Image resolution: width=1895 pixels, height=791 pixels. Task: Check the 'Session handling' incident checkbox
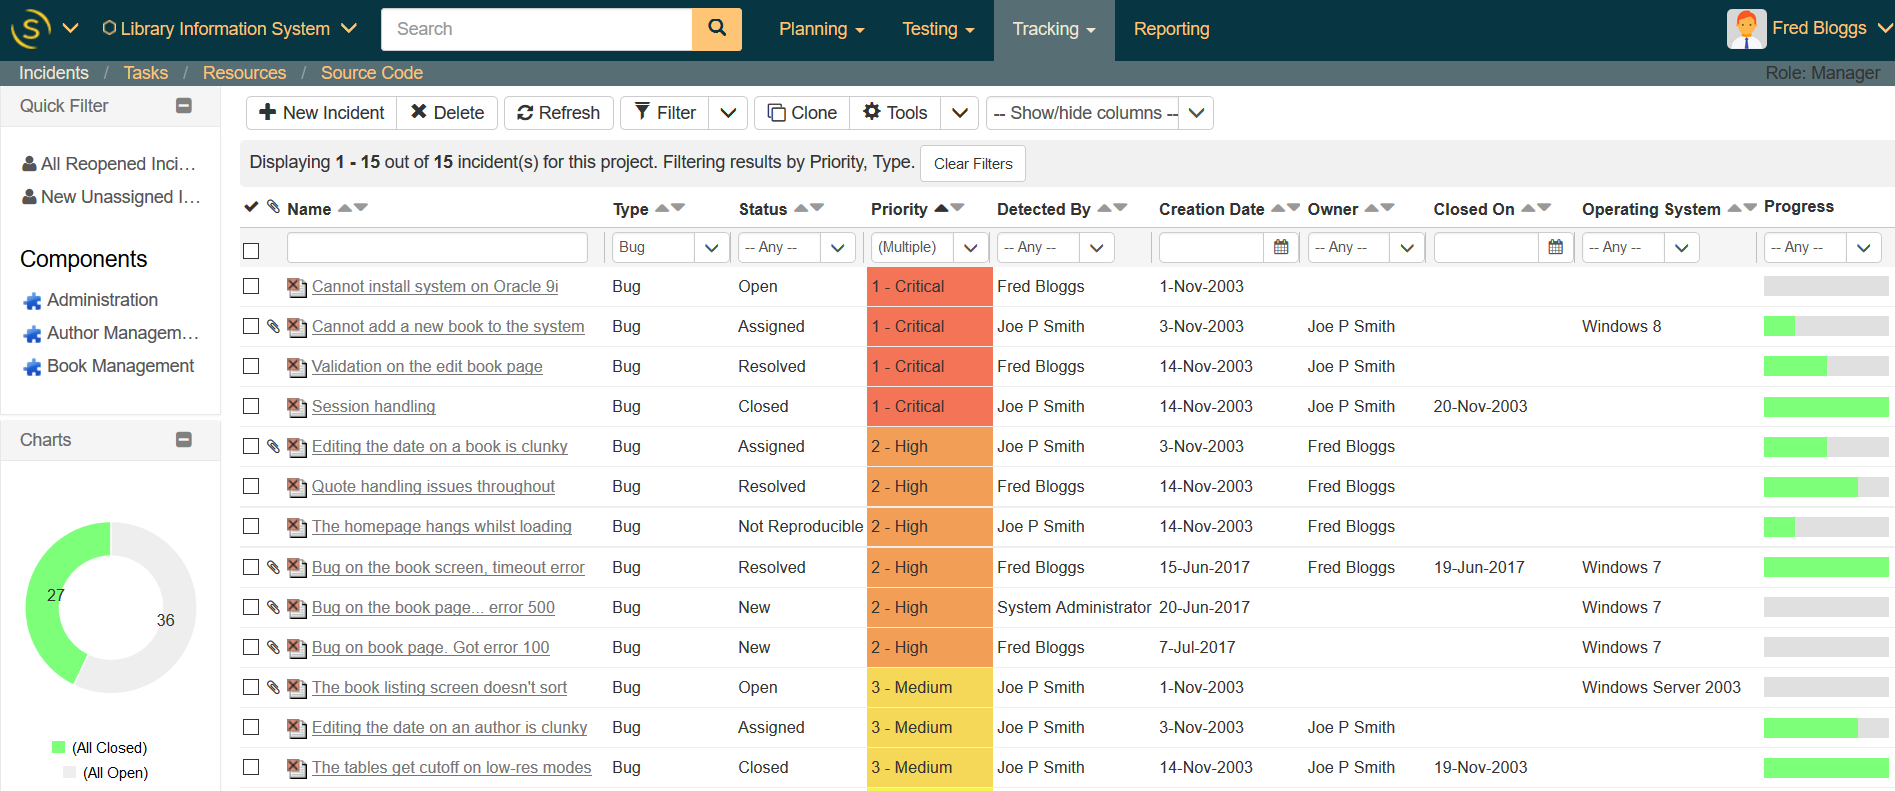point(251,406)
